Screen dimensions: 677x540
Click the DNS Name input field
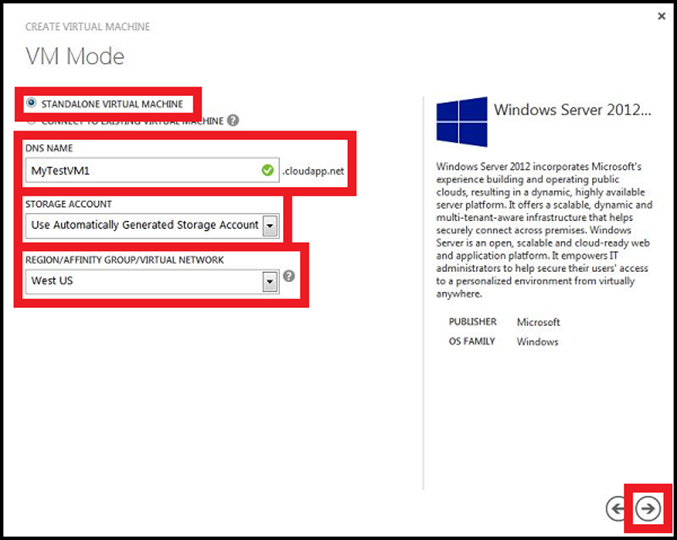pos(152,171)
